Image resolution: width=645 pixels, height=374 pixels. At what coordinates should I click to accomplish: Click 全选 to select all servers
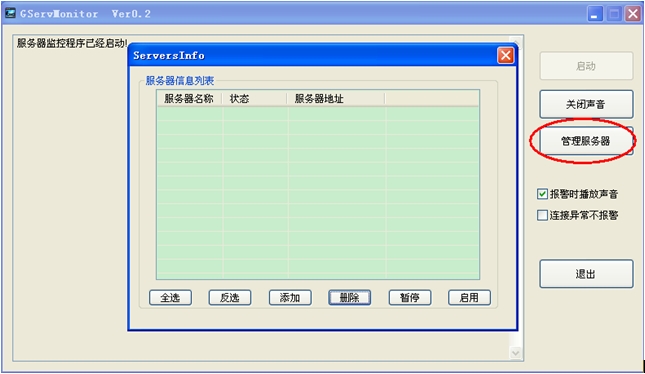[x=170, y=297]
